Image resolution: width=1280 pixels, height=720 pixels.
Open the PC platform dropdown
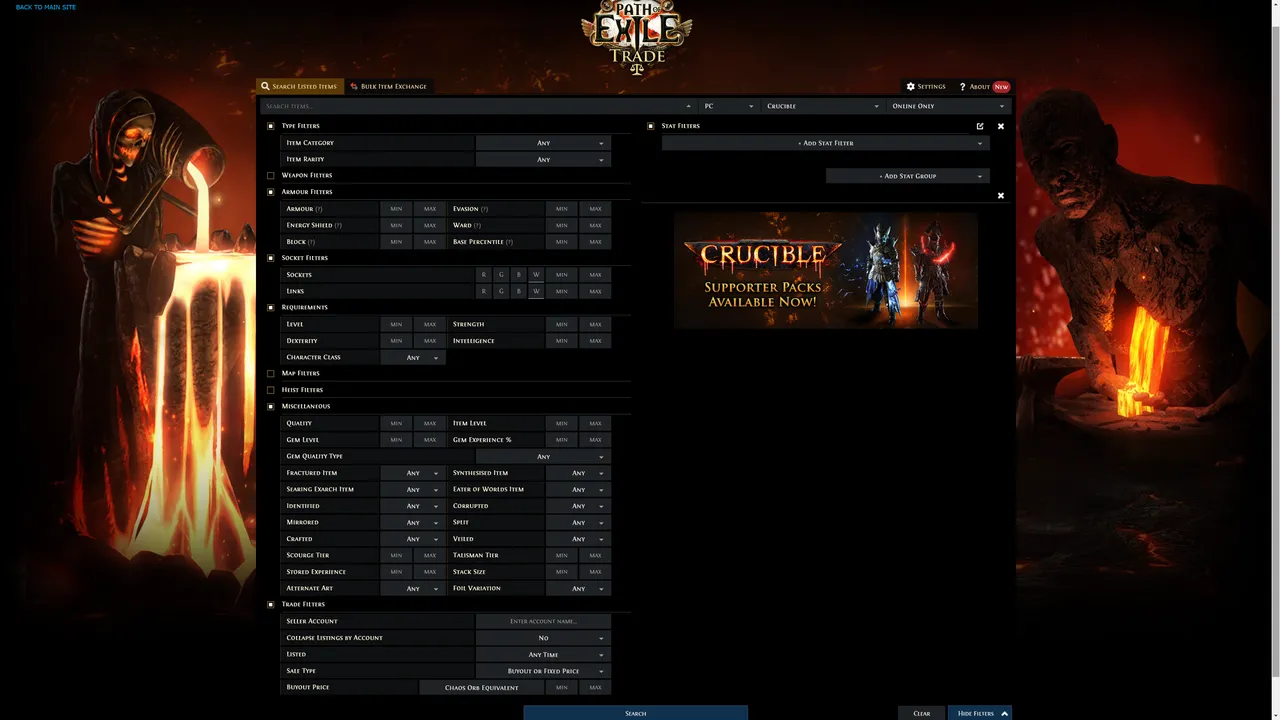coord(728,106)
